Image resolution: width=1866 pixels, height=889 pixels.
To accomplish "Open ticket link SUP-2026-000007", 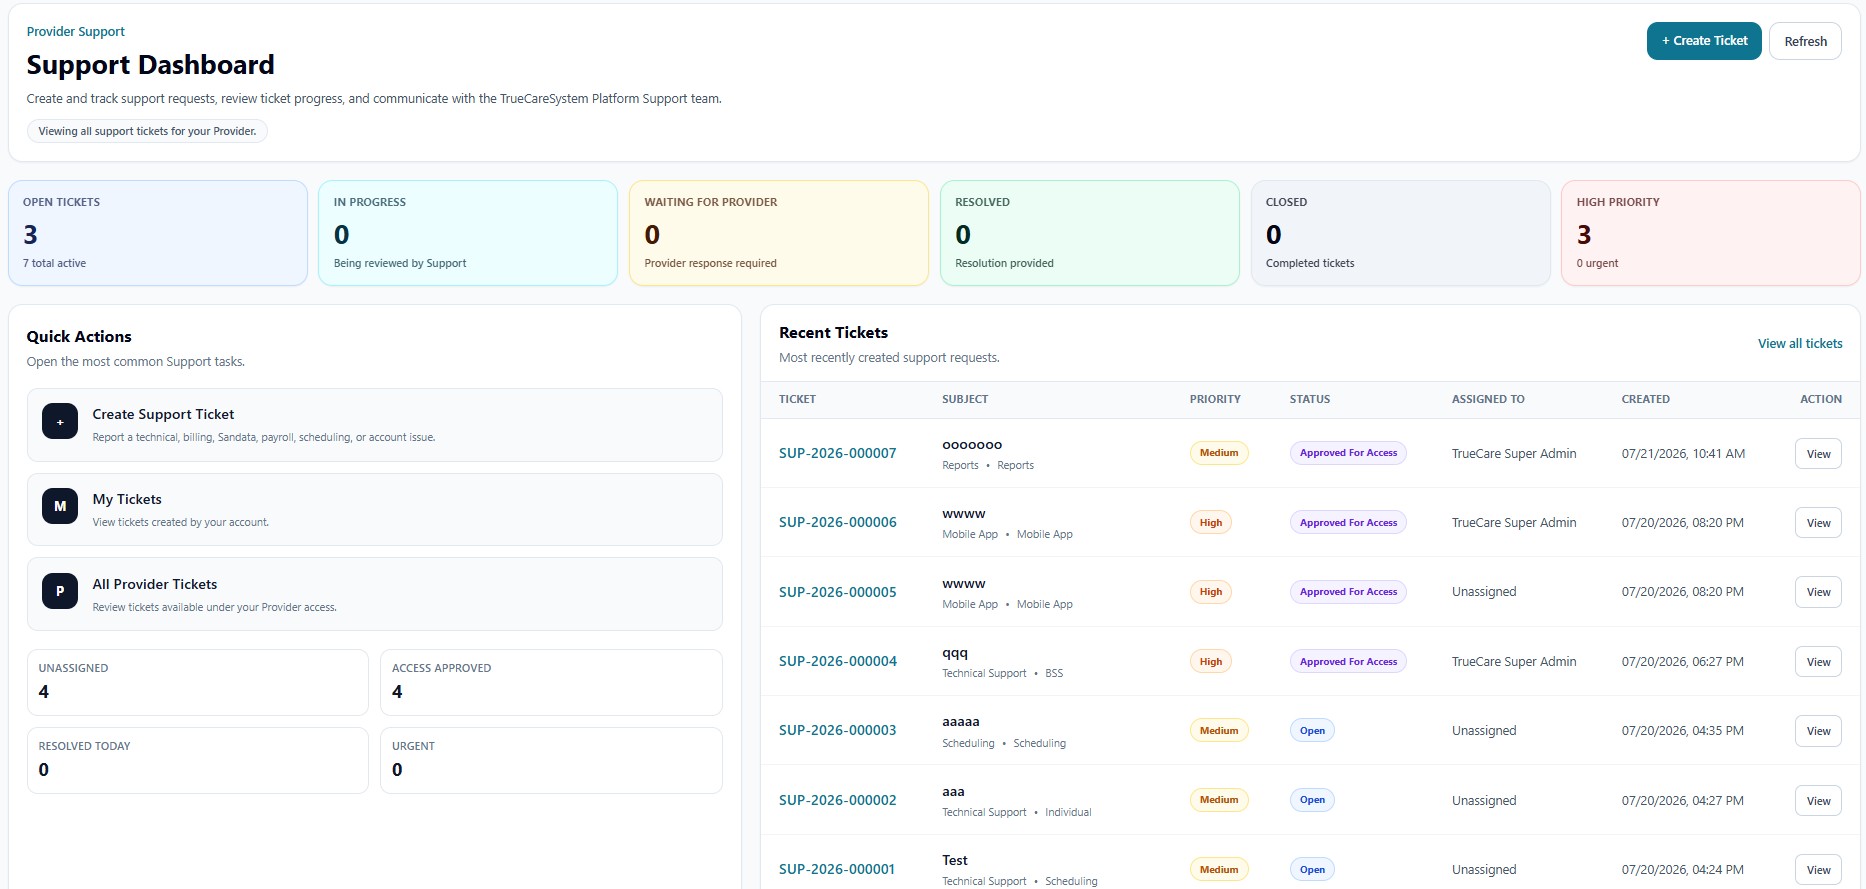I will [x=837, y=453].
